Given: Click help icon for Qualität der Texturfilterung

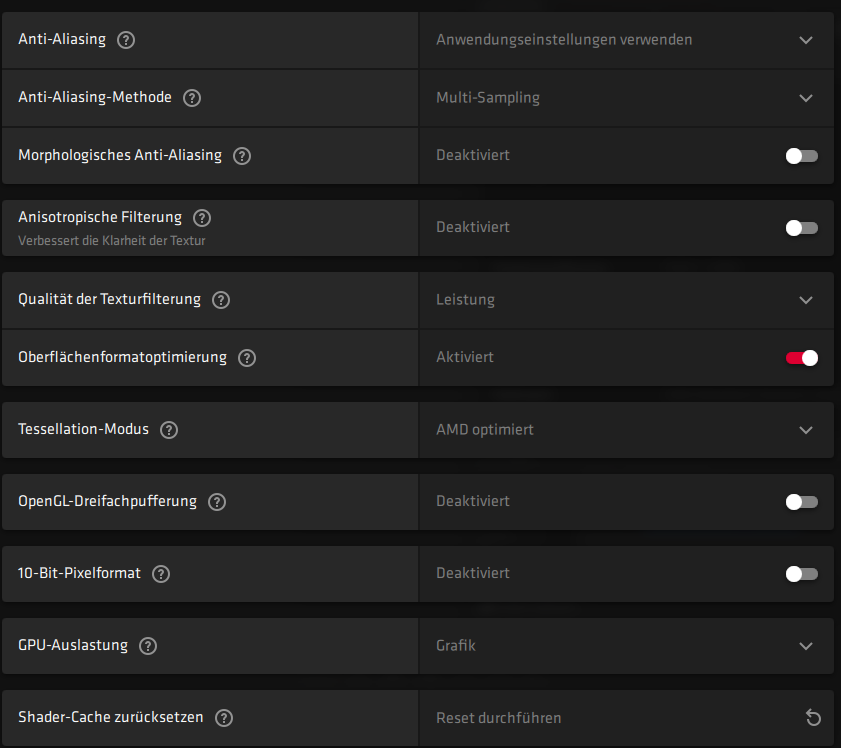Looking at the screenshot, I should (x=221, y=300).
